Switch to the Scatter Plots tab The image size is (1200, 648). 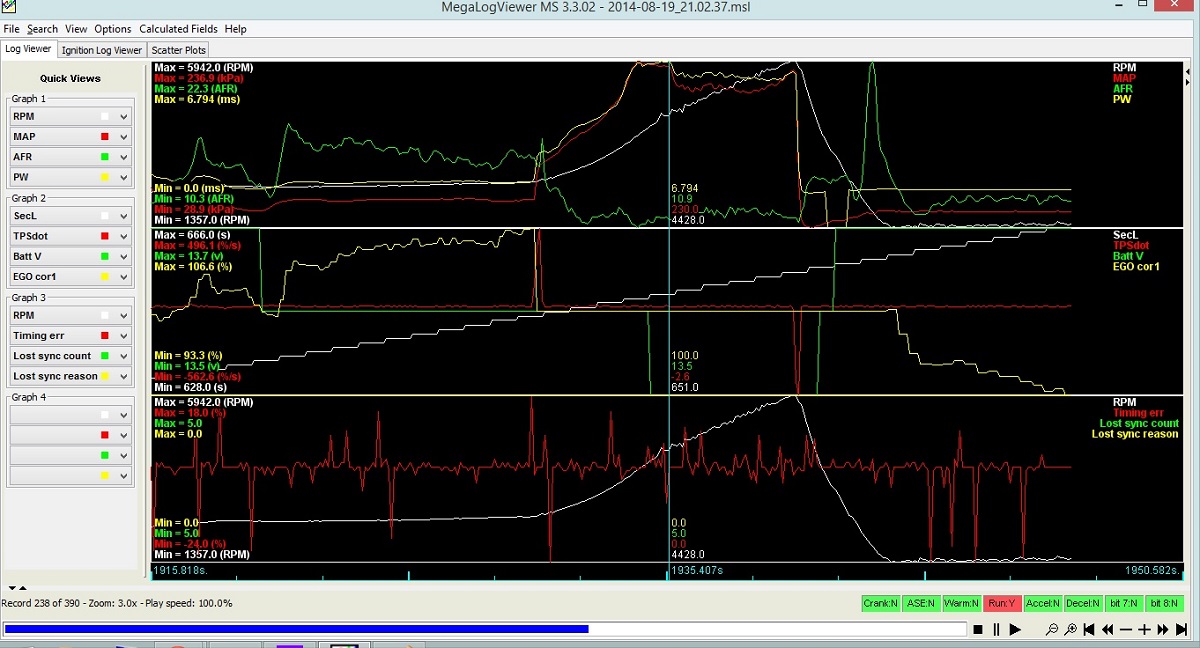coord(179,50)
